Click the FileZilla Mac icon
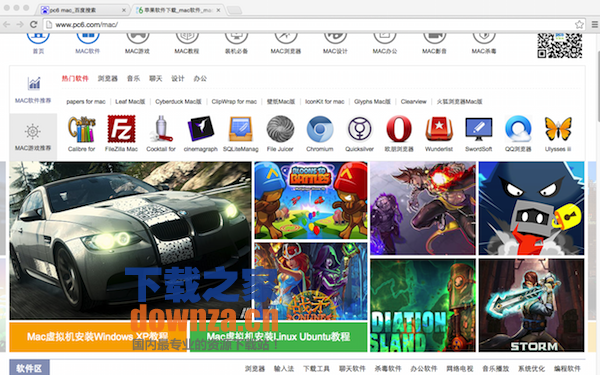This screenshot has width=600, height=375. (x=121, y=129)
